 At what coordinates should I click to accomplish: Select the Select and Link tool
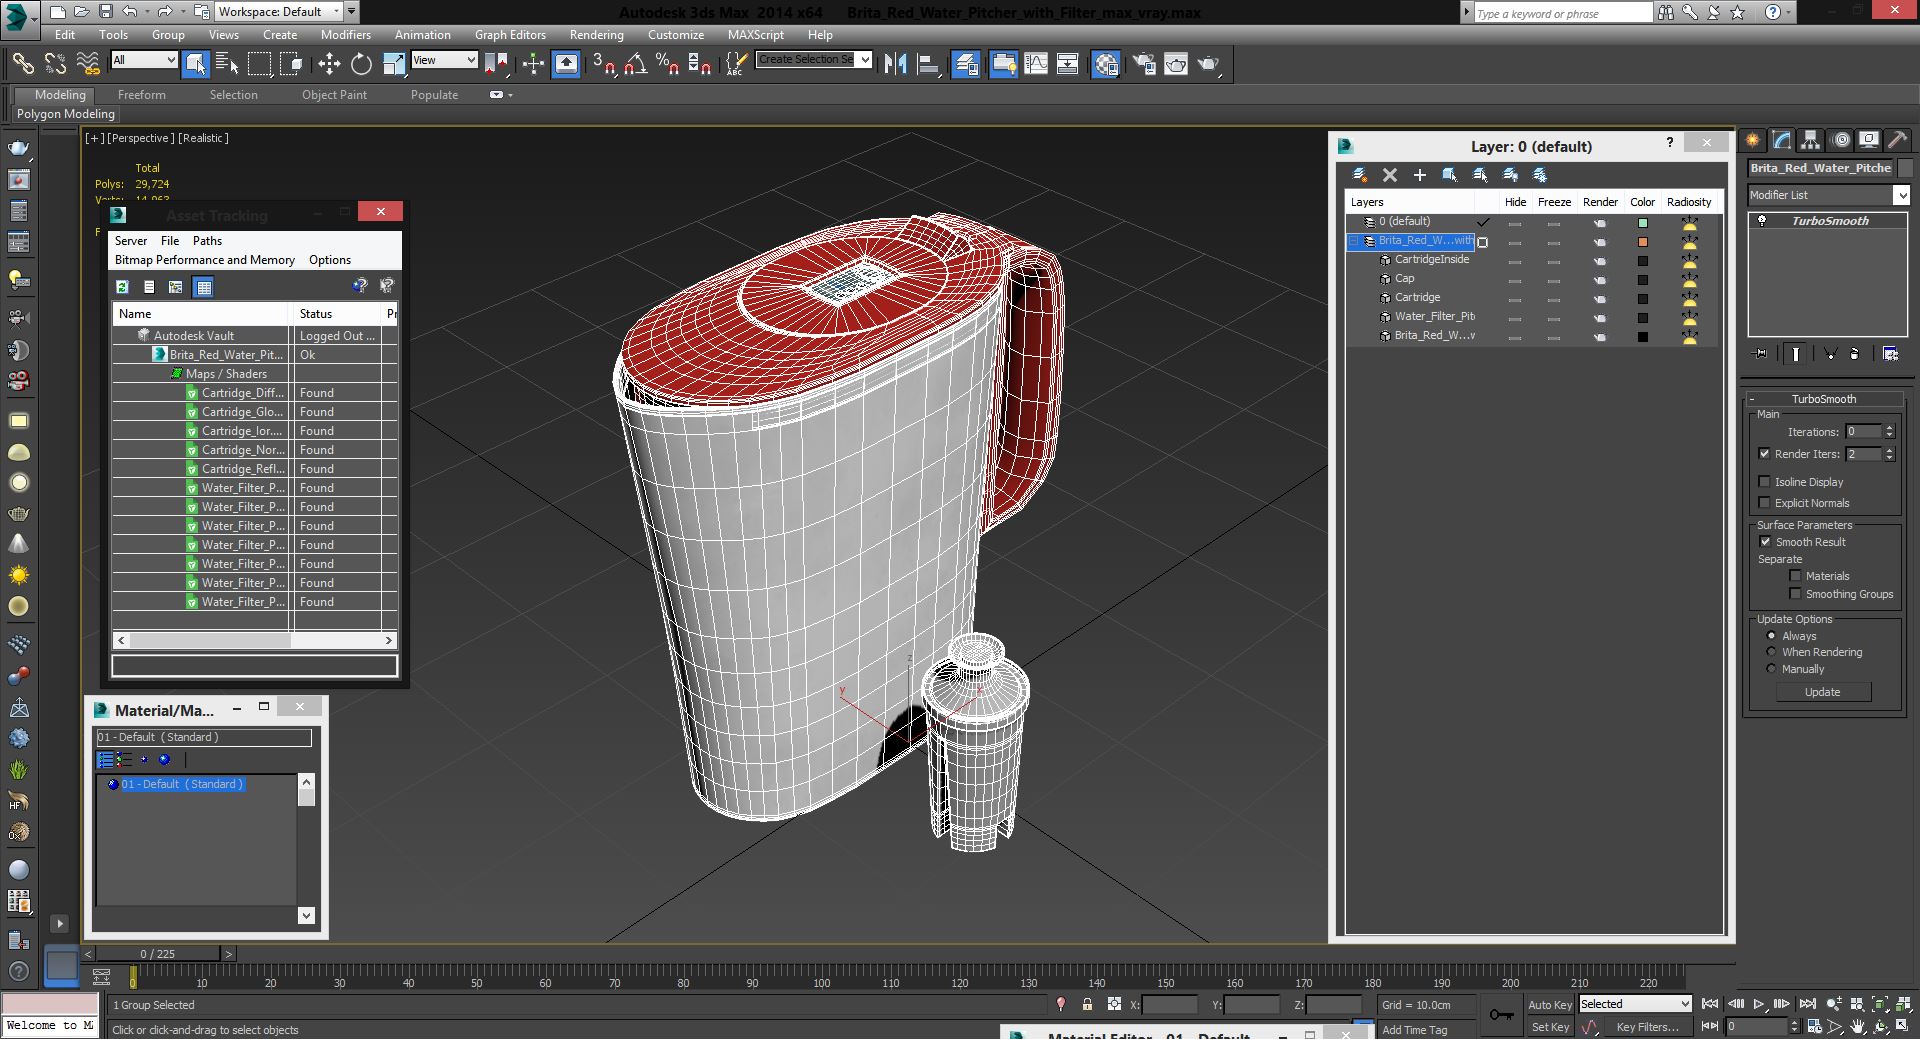[22, 64]
